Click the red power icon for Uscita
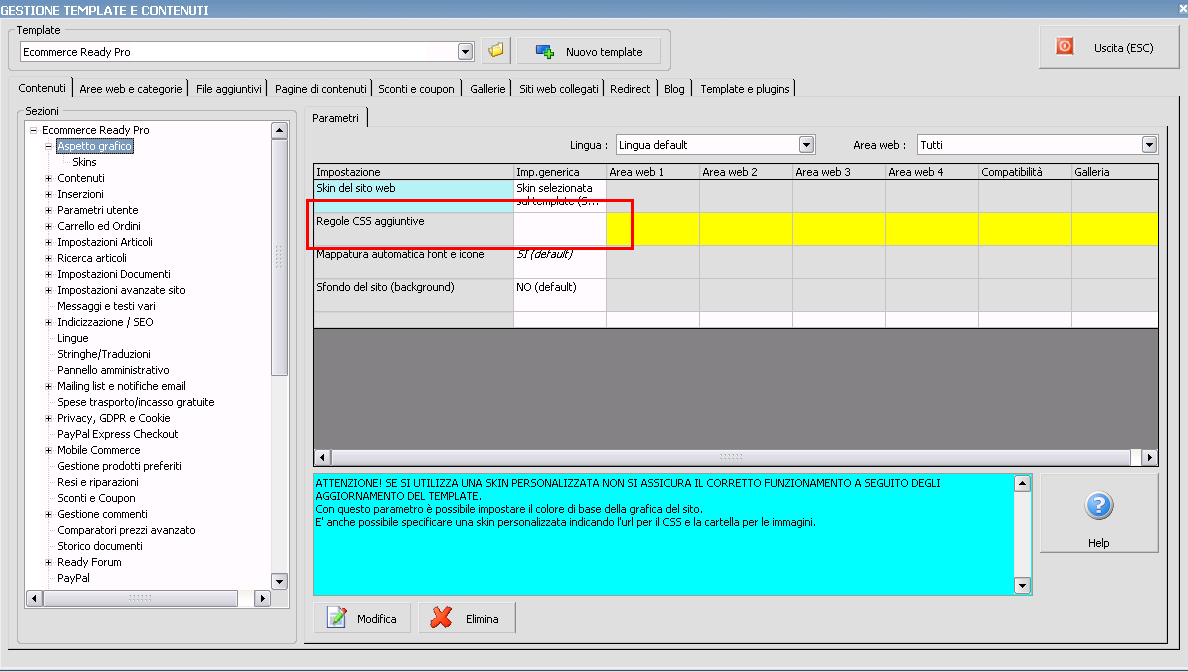 (x=1065, y=47)
